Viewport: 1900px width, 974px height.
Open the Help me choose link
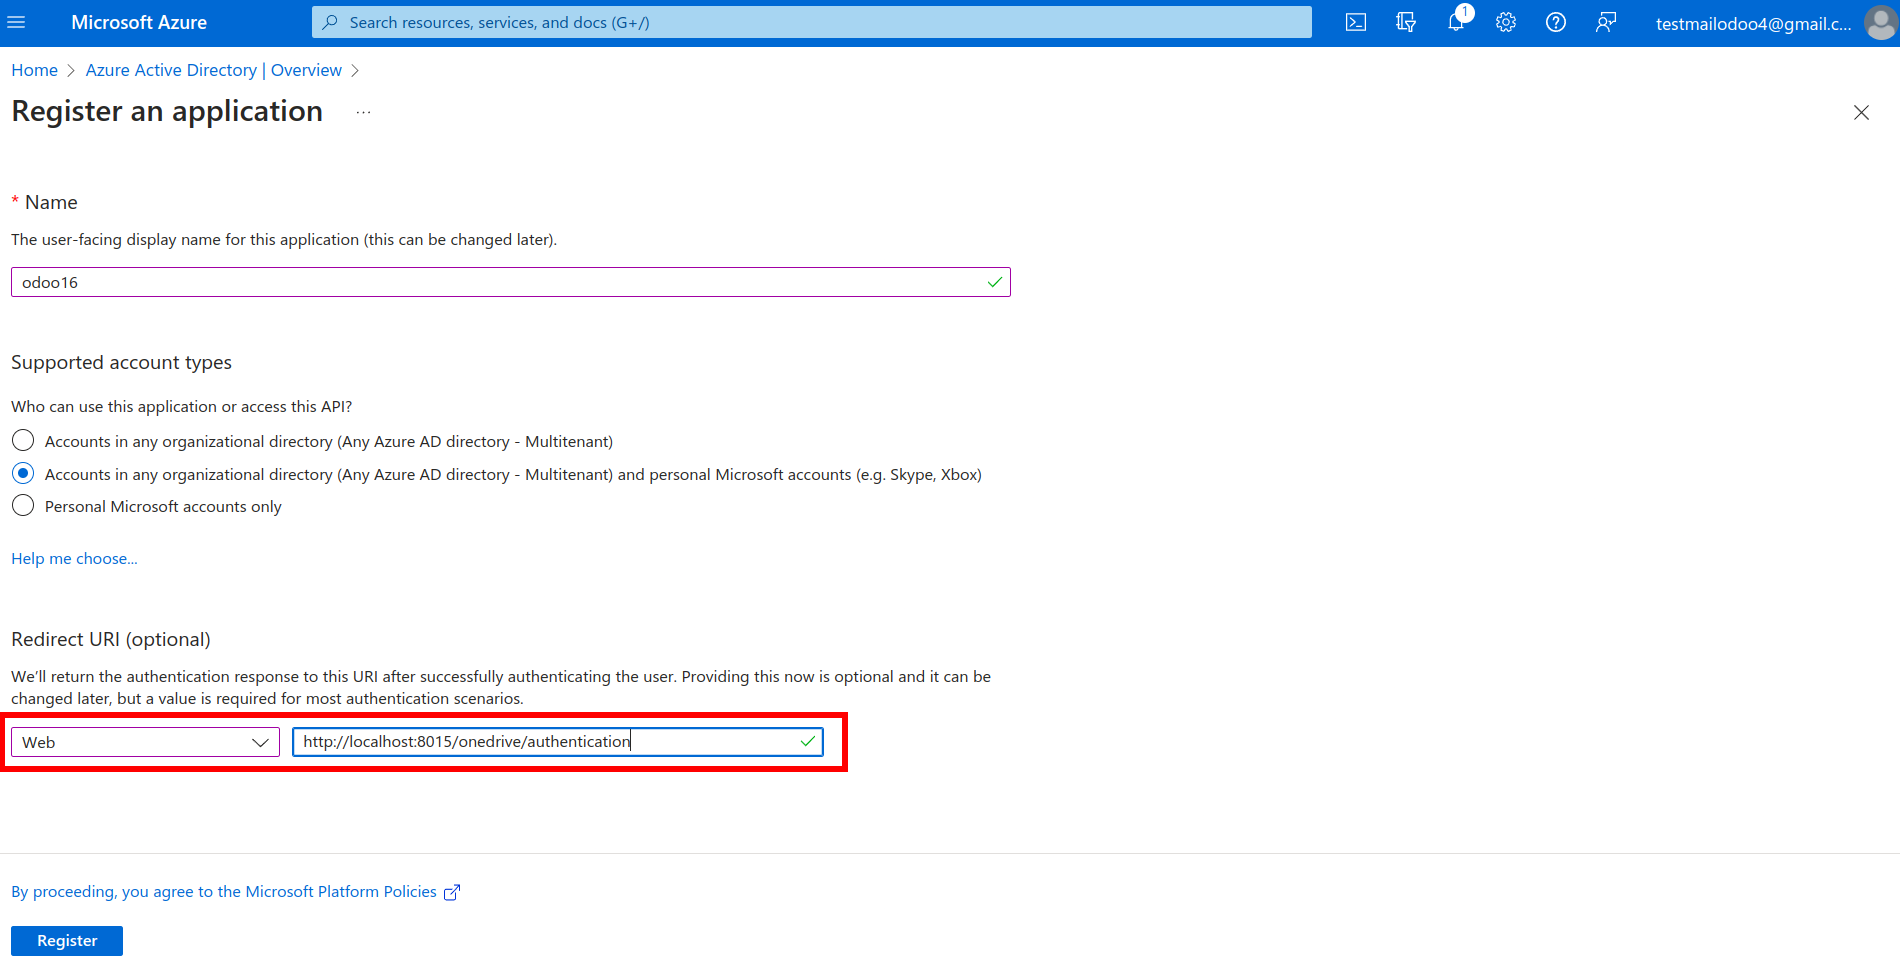click(74, 558)
